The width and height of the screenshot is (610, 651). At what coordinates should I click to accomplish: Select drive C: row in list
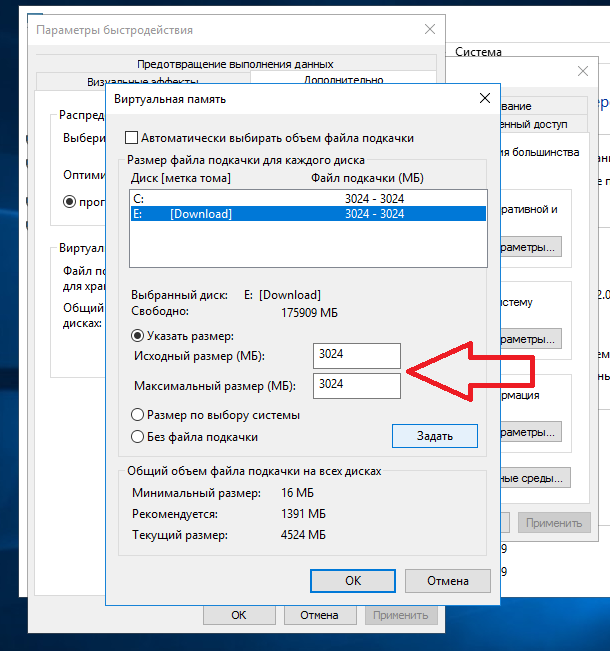(308, 198)
